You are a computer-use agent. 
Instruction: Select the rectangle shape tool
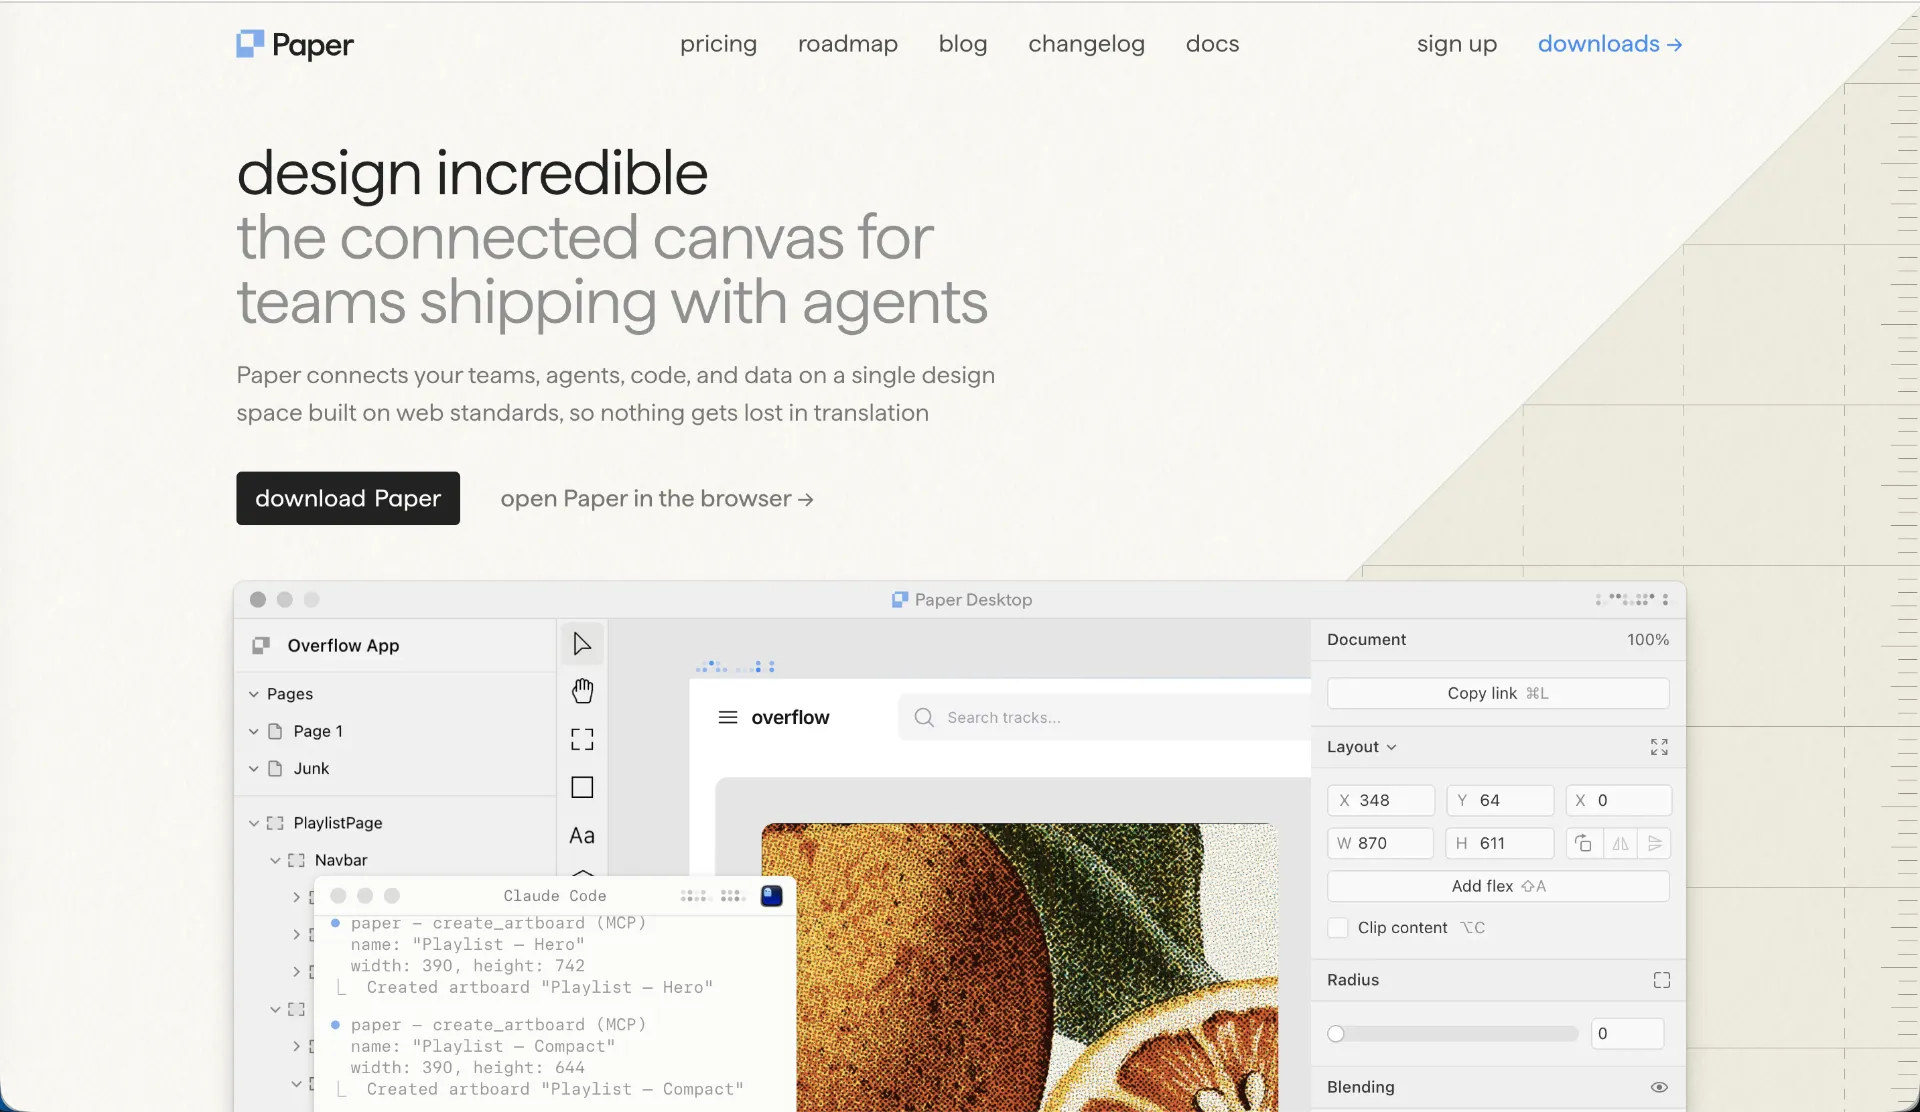tap(582, 787)
